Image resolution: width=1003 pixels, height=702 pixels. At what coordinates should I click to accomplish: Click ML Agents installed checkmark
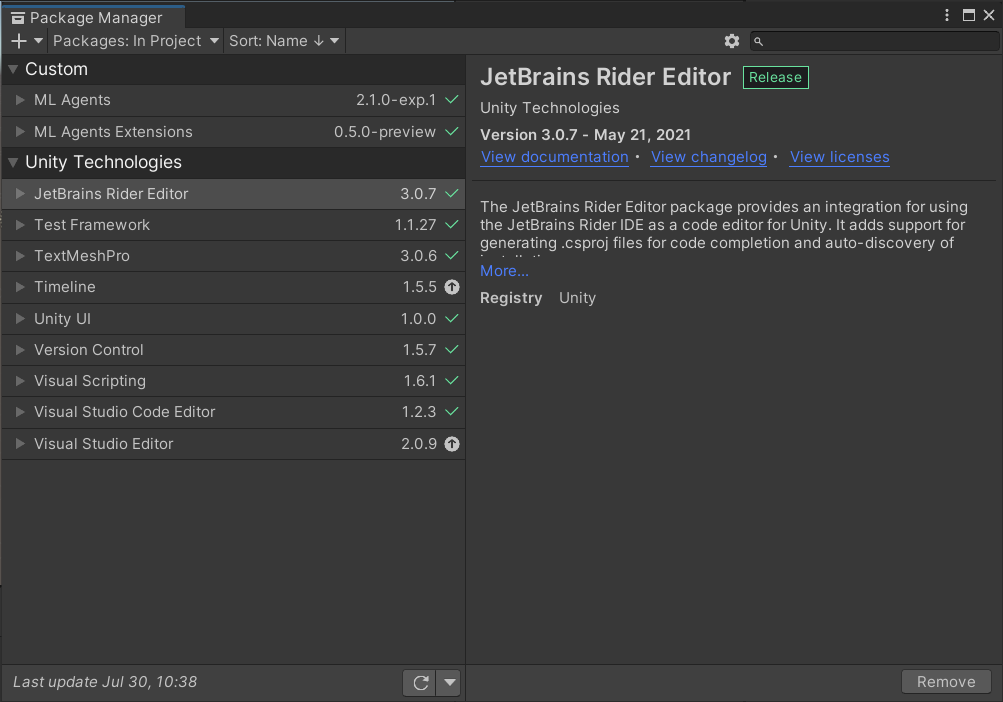click(x=452, y=100)
